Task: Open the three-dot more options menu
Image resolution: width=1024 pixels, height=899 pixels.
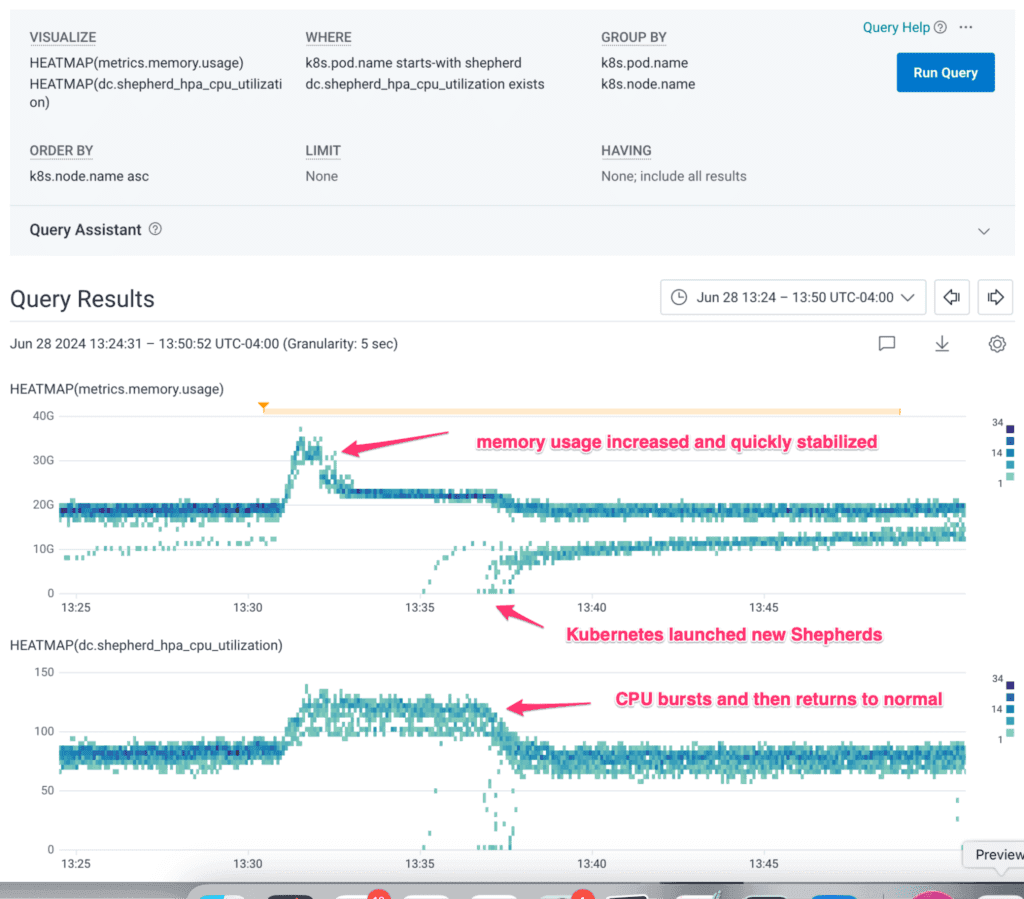Action: (966, 28)
